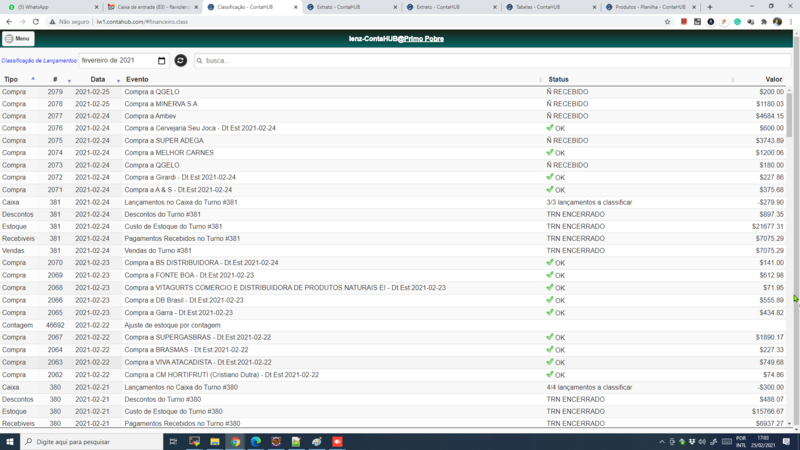Click the Status column header
The width and height of the screenshot is (800, 450).
point(558,80)
